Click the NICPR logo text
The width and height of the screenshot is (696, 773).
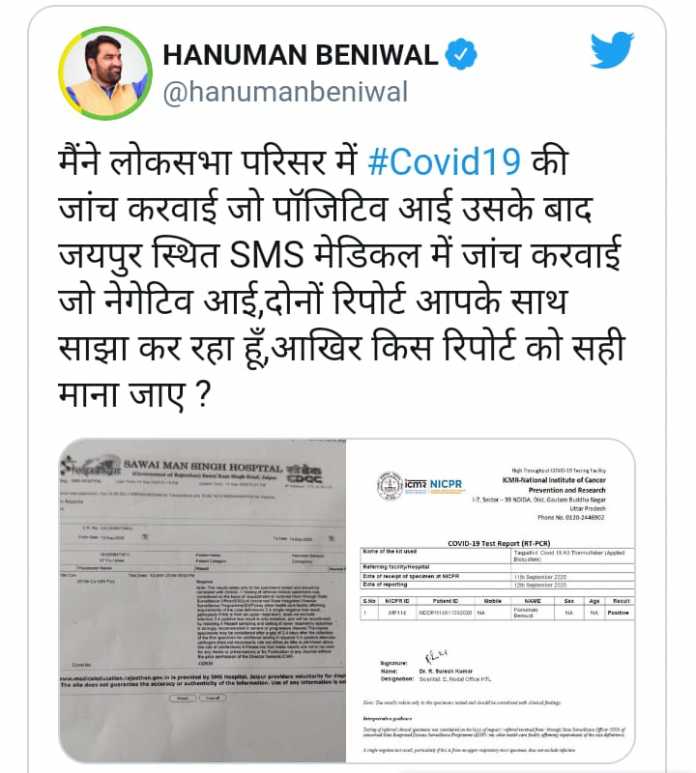point(446,485)
